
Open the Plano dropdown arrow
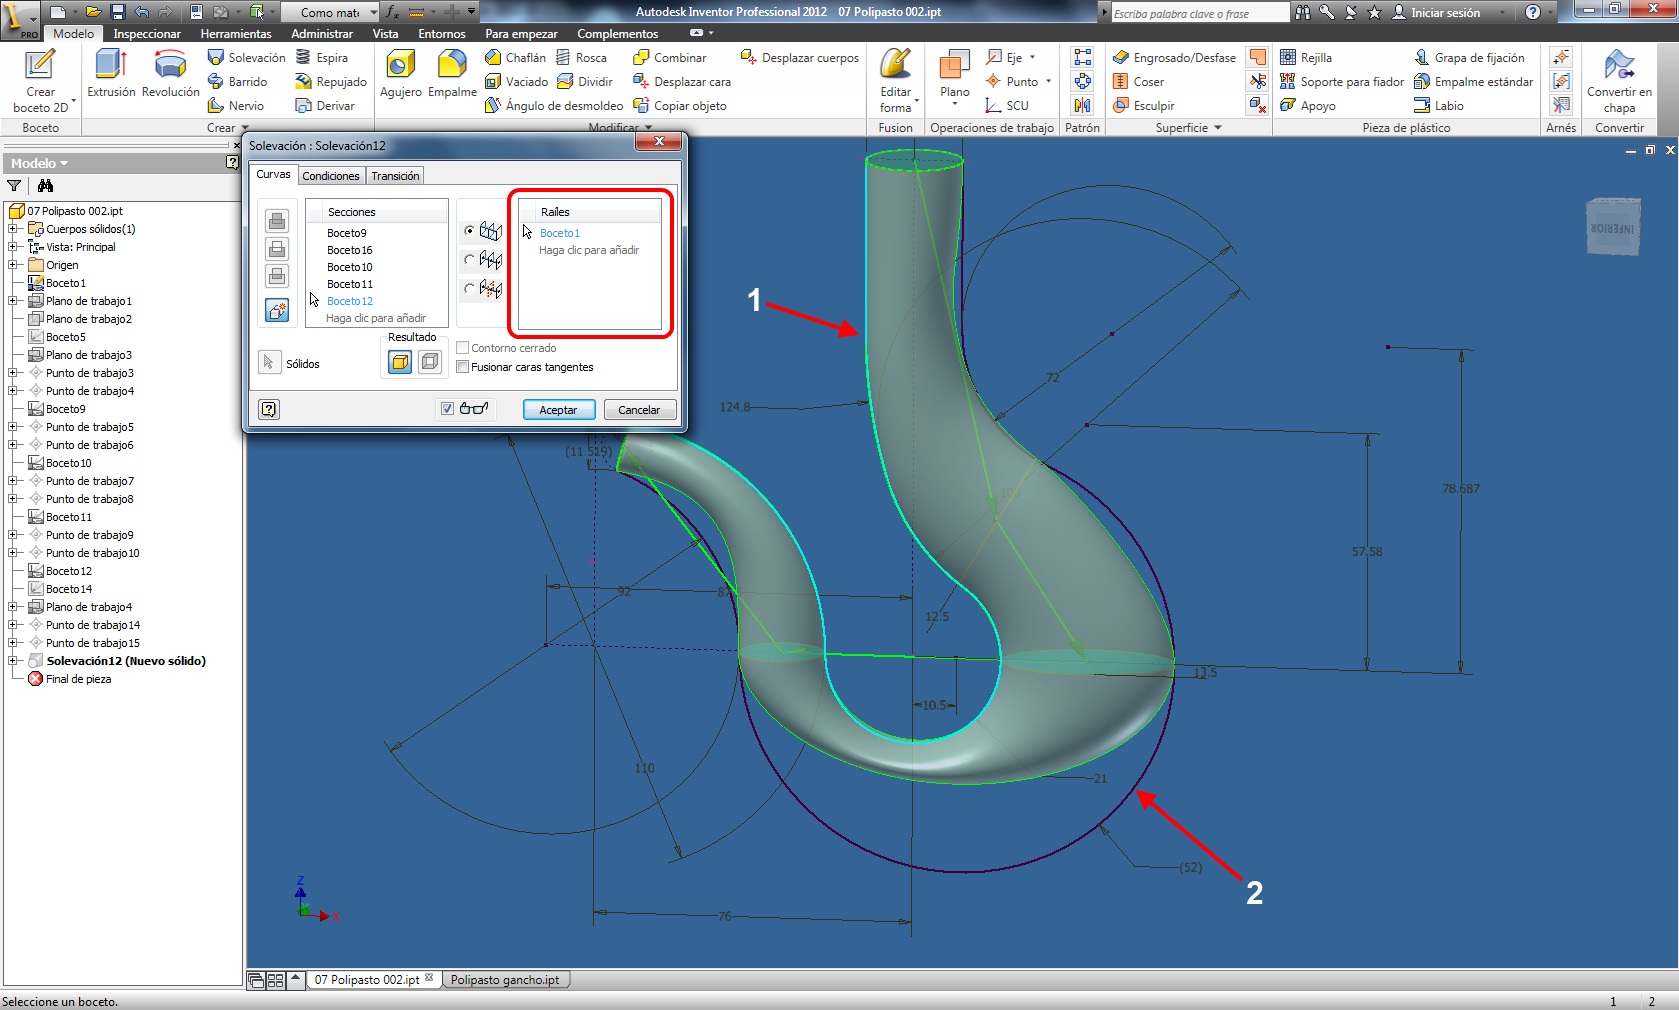[x=955, y=104]
